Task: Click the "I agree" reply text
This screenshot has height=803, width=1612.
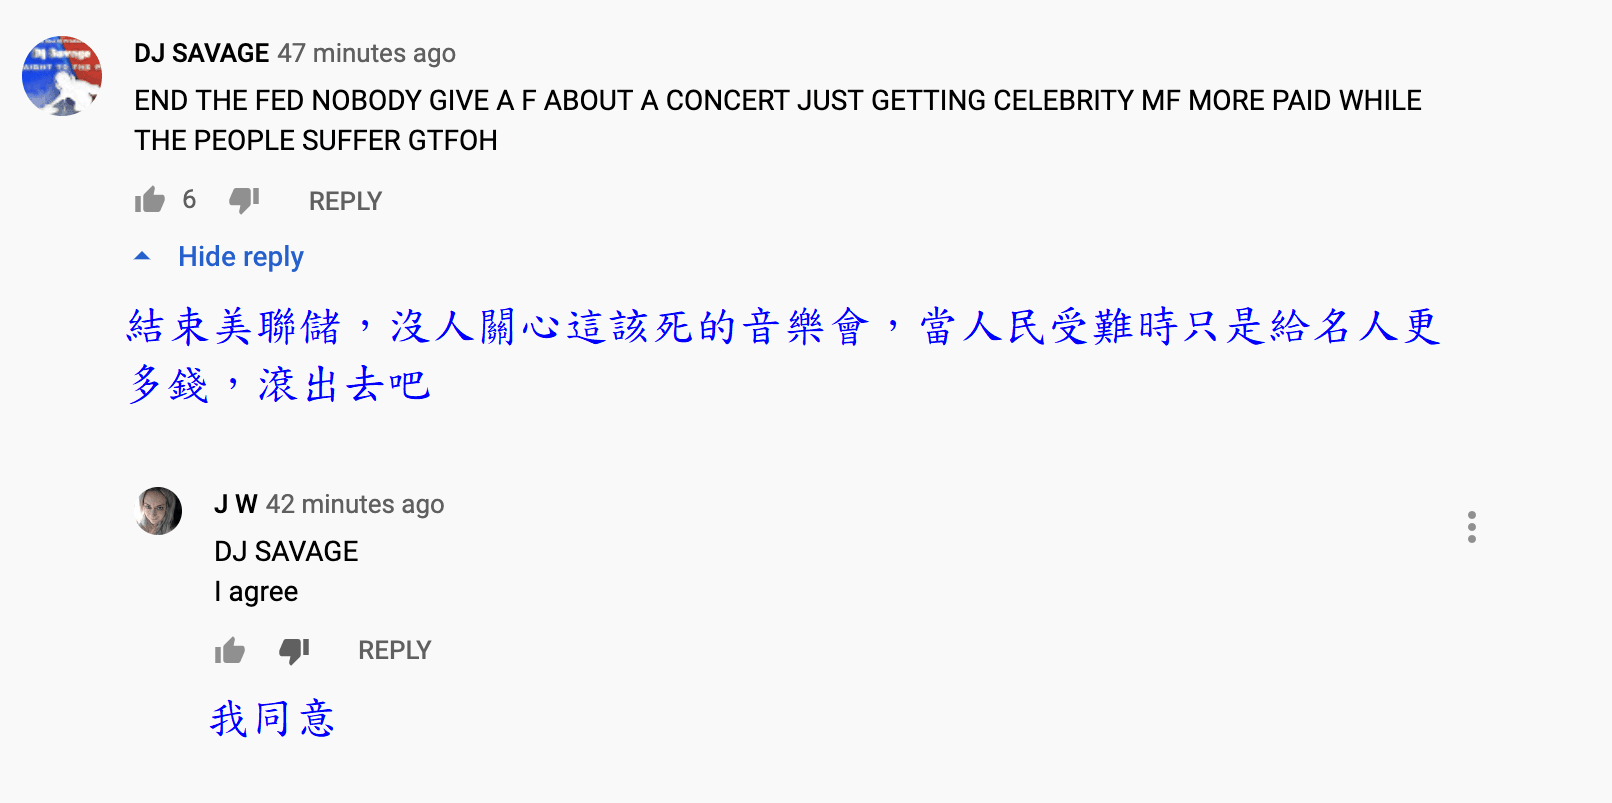Action: 256,592
